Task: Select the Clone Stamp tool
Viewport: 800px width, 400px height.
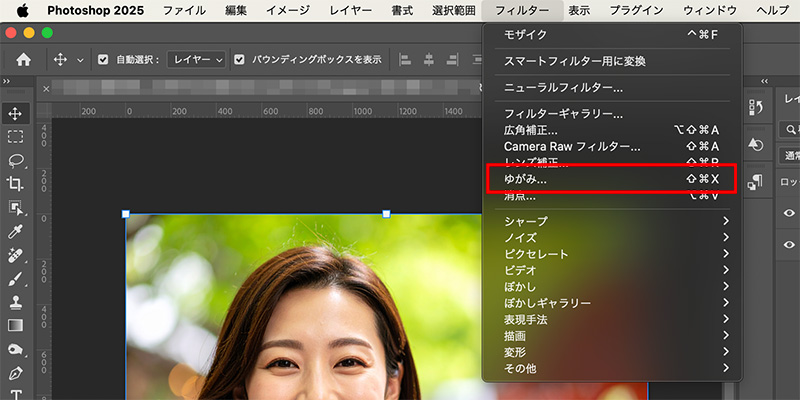Action: 15,302
